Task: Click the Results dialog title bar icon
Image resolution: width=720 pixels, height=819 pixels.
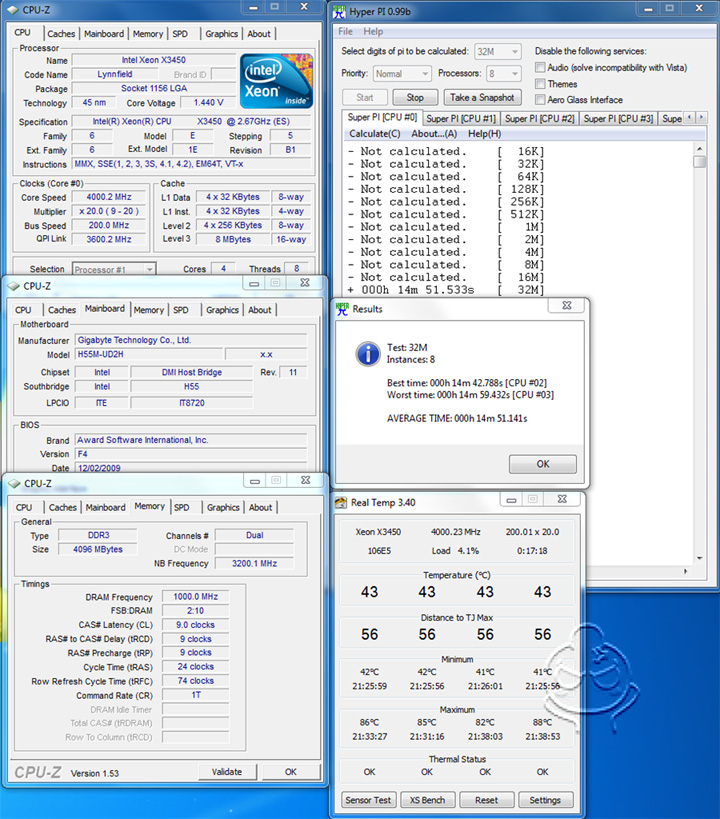Action: (342, 309)
